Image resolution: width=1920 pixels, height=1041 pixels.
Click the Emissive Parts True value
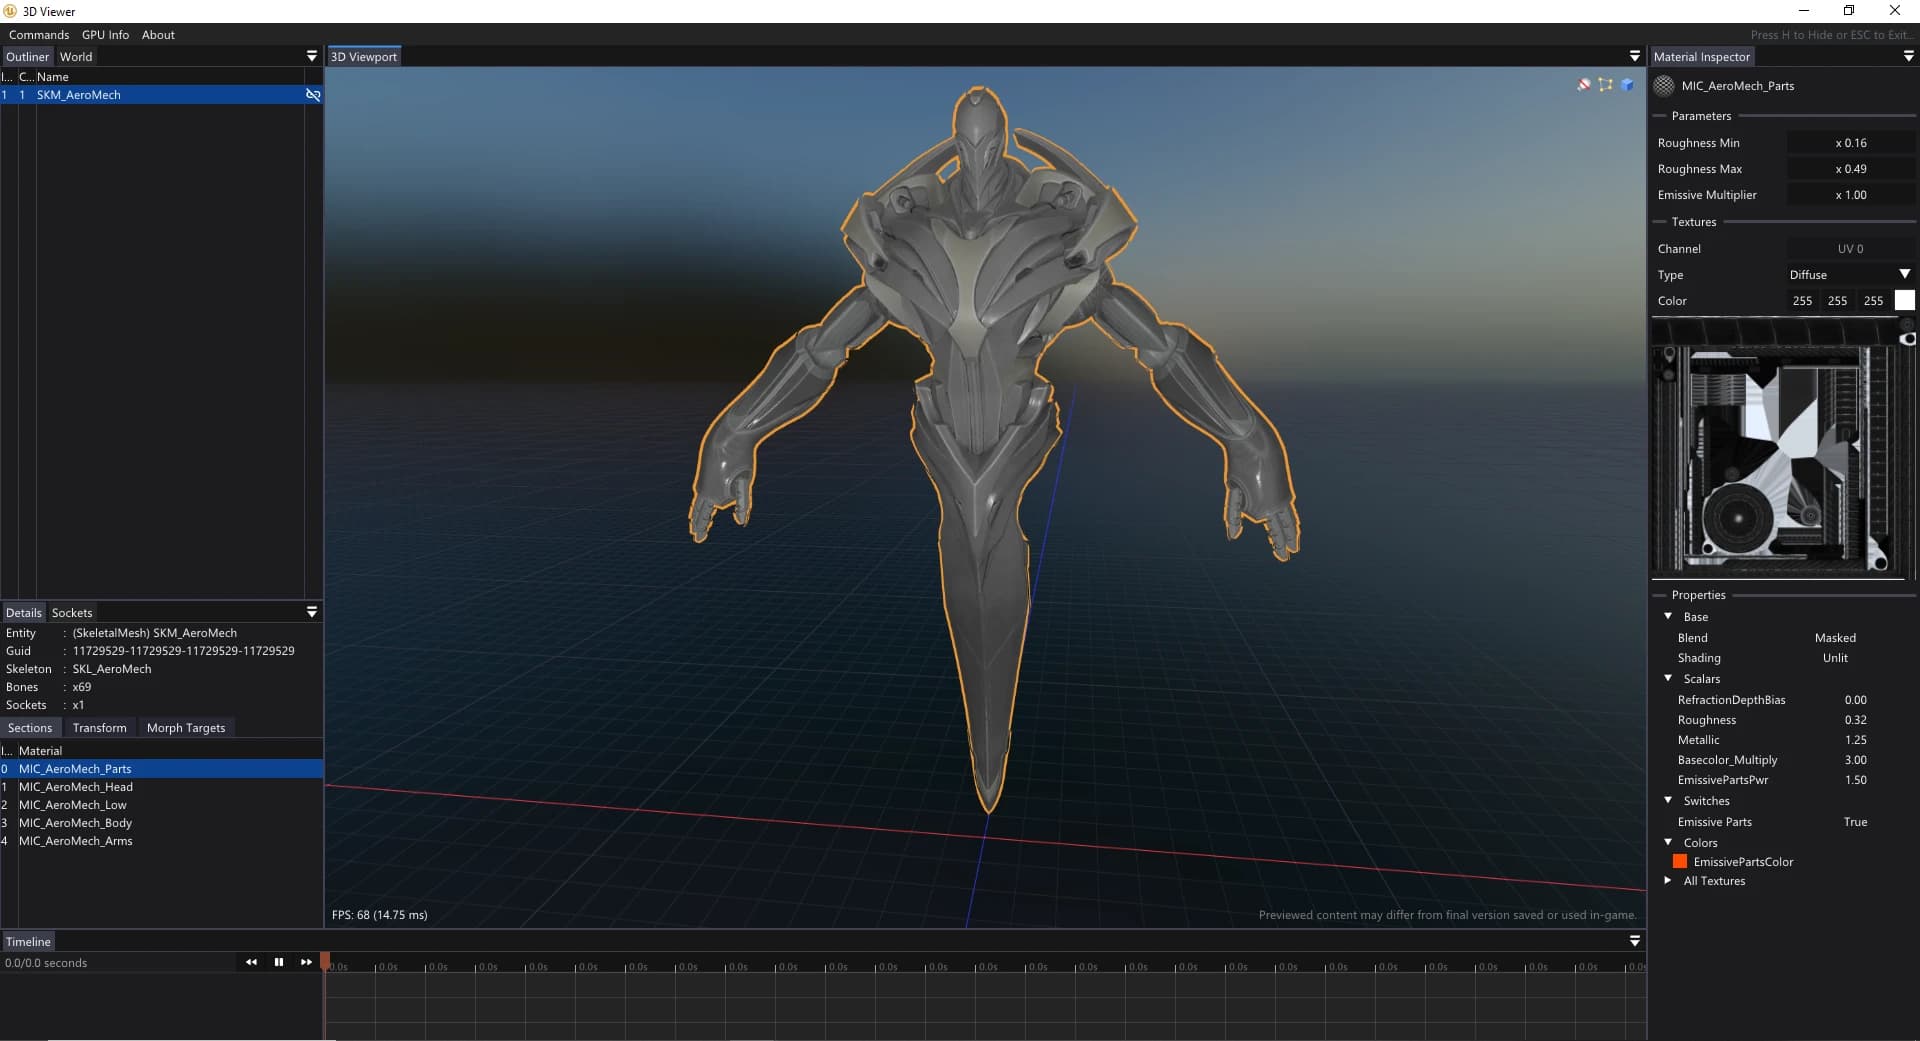[x=1855, y=822]
